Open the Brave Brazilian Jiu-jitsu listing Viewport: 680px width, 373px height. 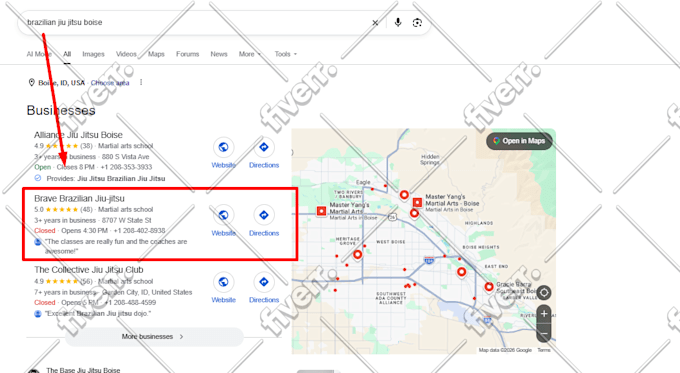[79, 199]
